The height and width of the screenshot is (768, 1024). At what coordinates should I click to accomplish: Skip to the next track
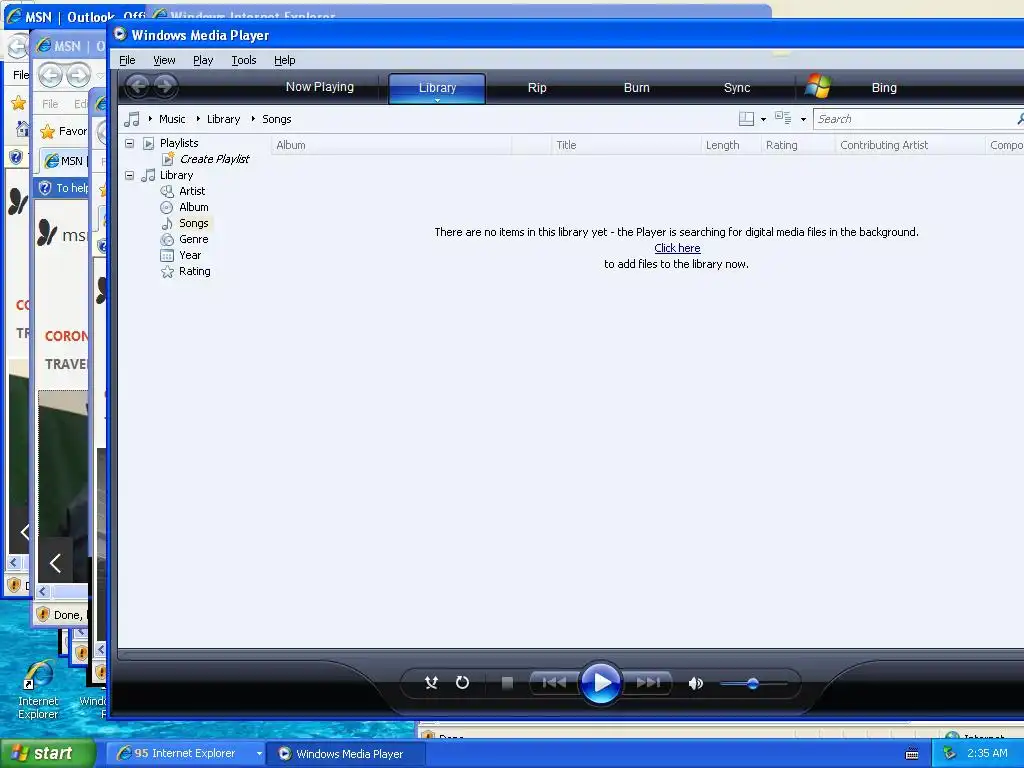pyautogui.click(x=648, y=683)
